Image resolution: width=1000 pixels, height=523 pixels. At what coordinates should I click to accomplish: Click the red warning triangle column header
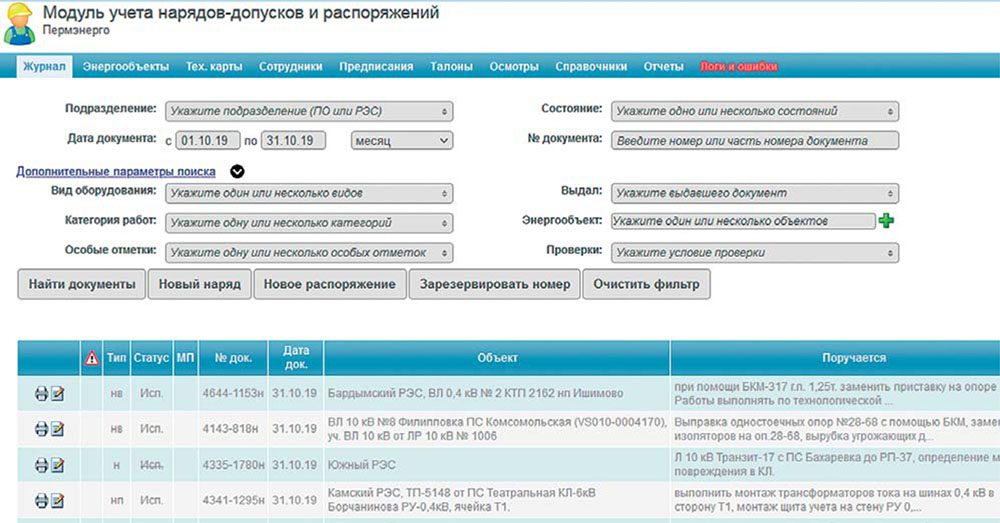[x=91, y=357]
